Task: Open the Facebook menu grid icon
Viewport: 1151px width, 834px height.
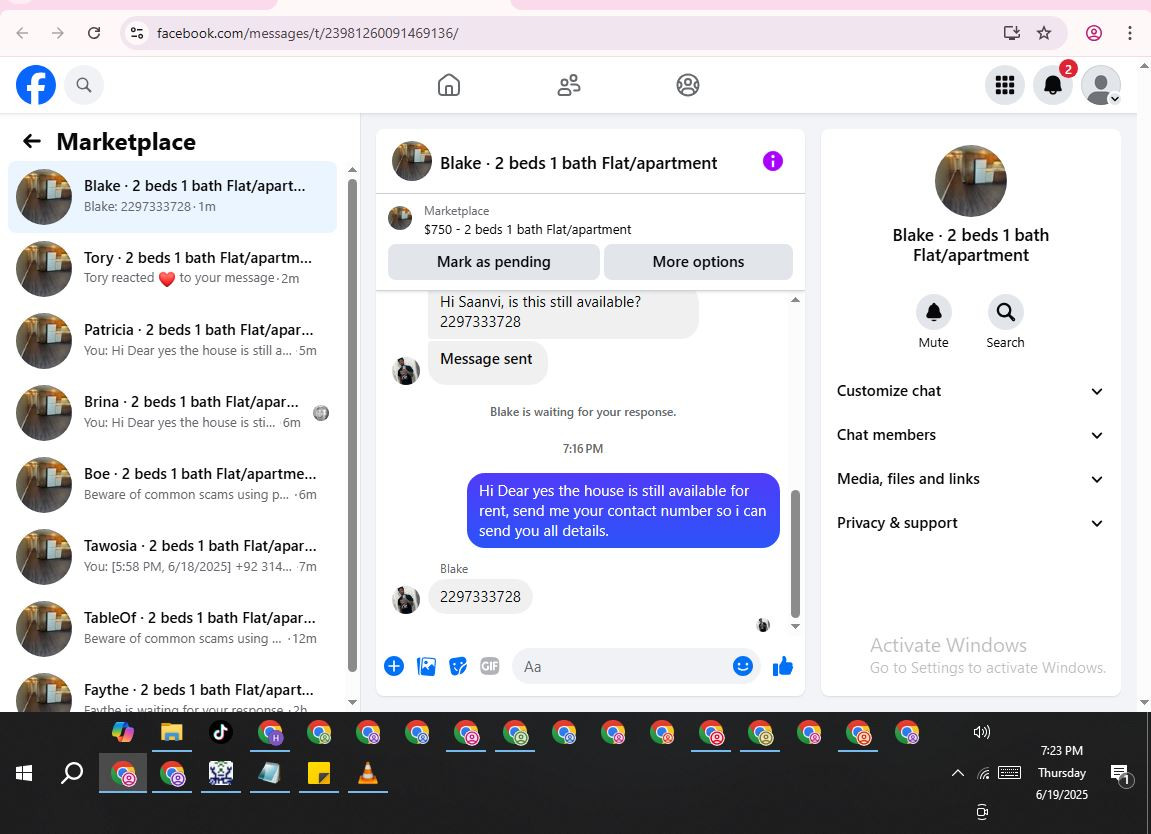Action: tap(1004, 85)
